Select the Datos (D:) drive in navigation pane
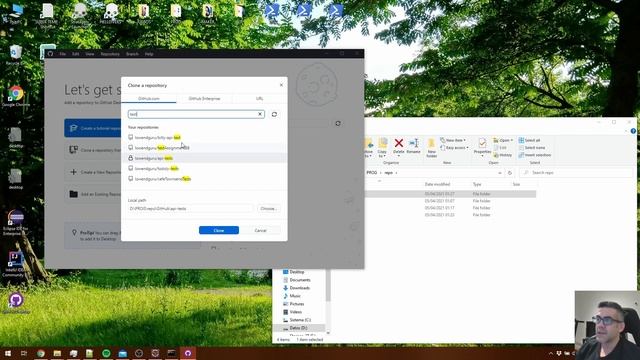Image resolution: width=640 pixels, height=360 pixels. tap(298, 328)
